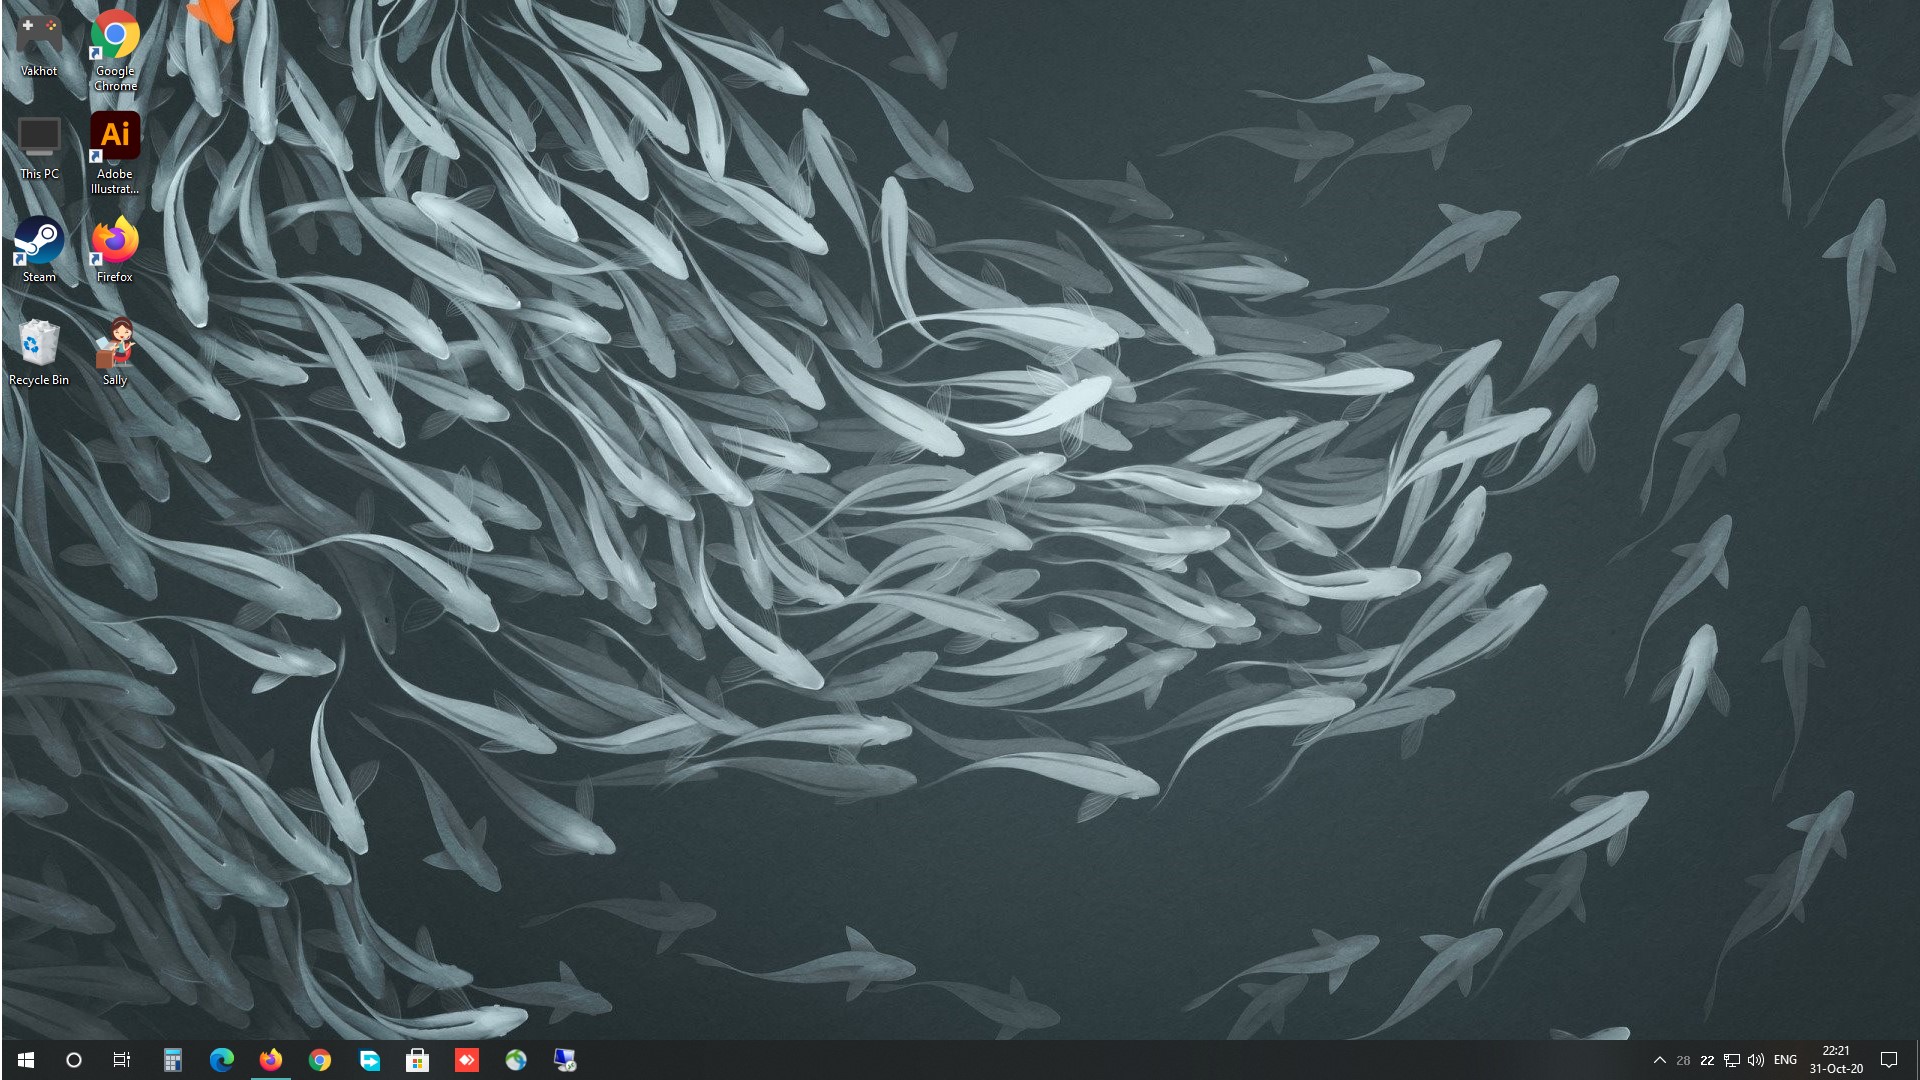Select the This PC desktop icon
Viewport: 1920px width, 1080px height.
point(39,148)
